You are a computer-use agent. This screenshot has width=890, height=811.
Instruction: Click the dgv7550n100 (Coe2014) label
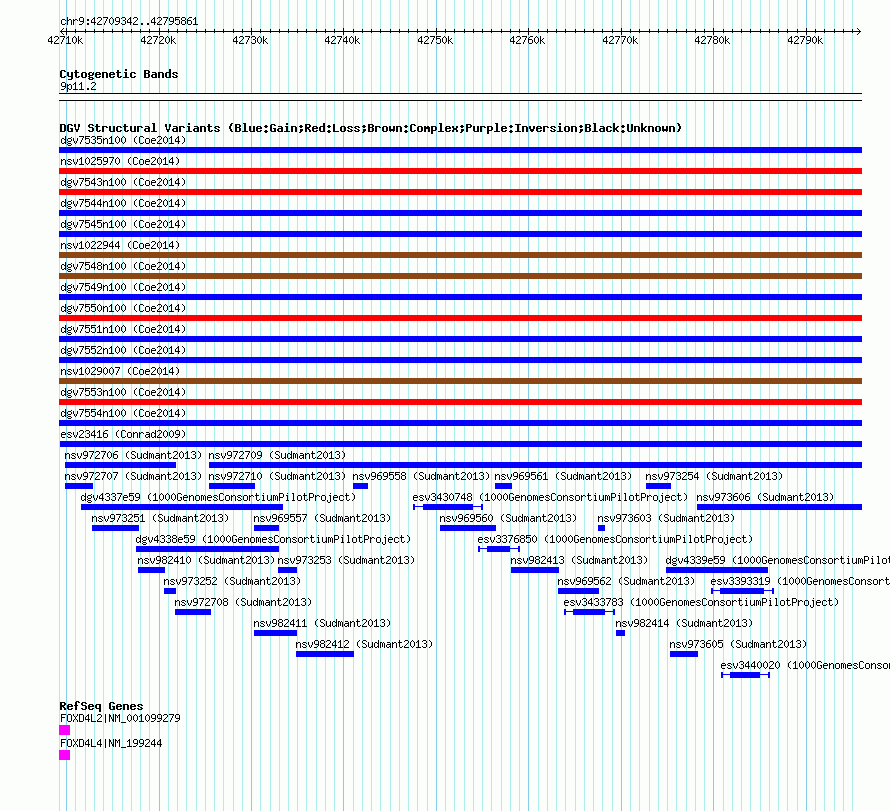click(123, 308)
